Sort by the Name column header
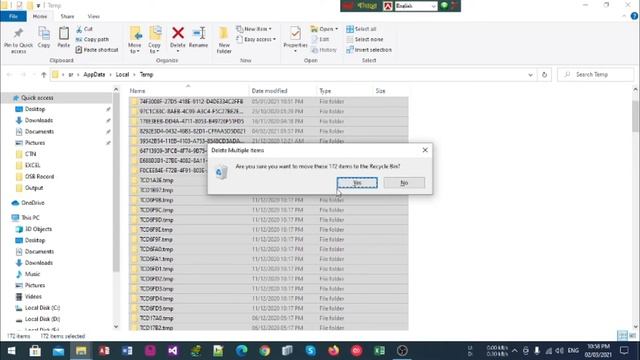The image size is (640, 360). coord(138,91)
